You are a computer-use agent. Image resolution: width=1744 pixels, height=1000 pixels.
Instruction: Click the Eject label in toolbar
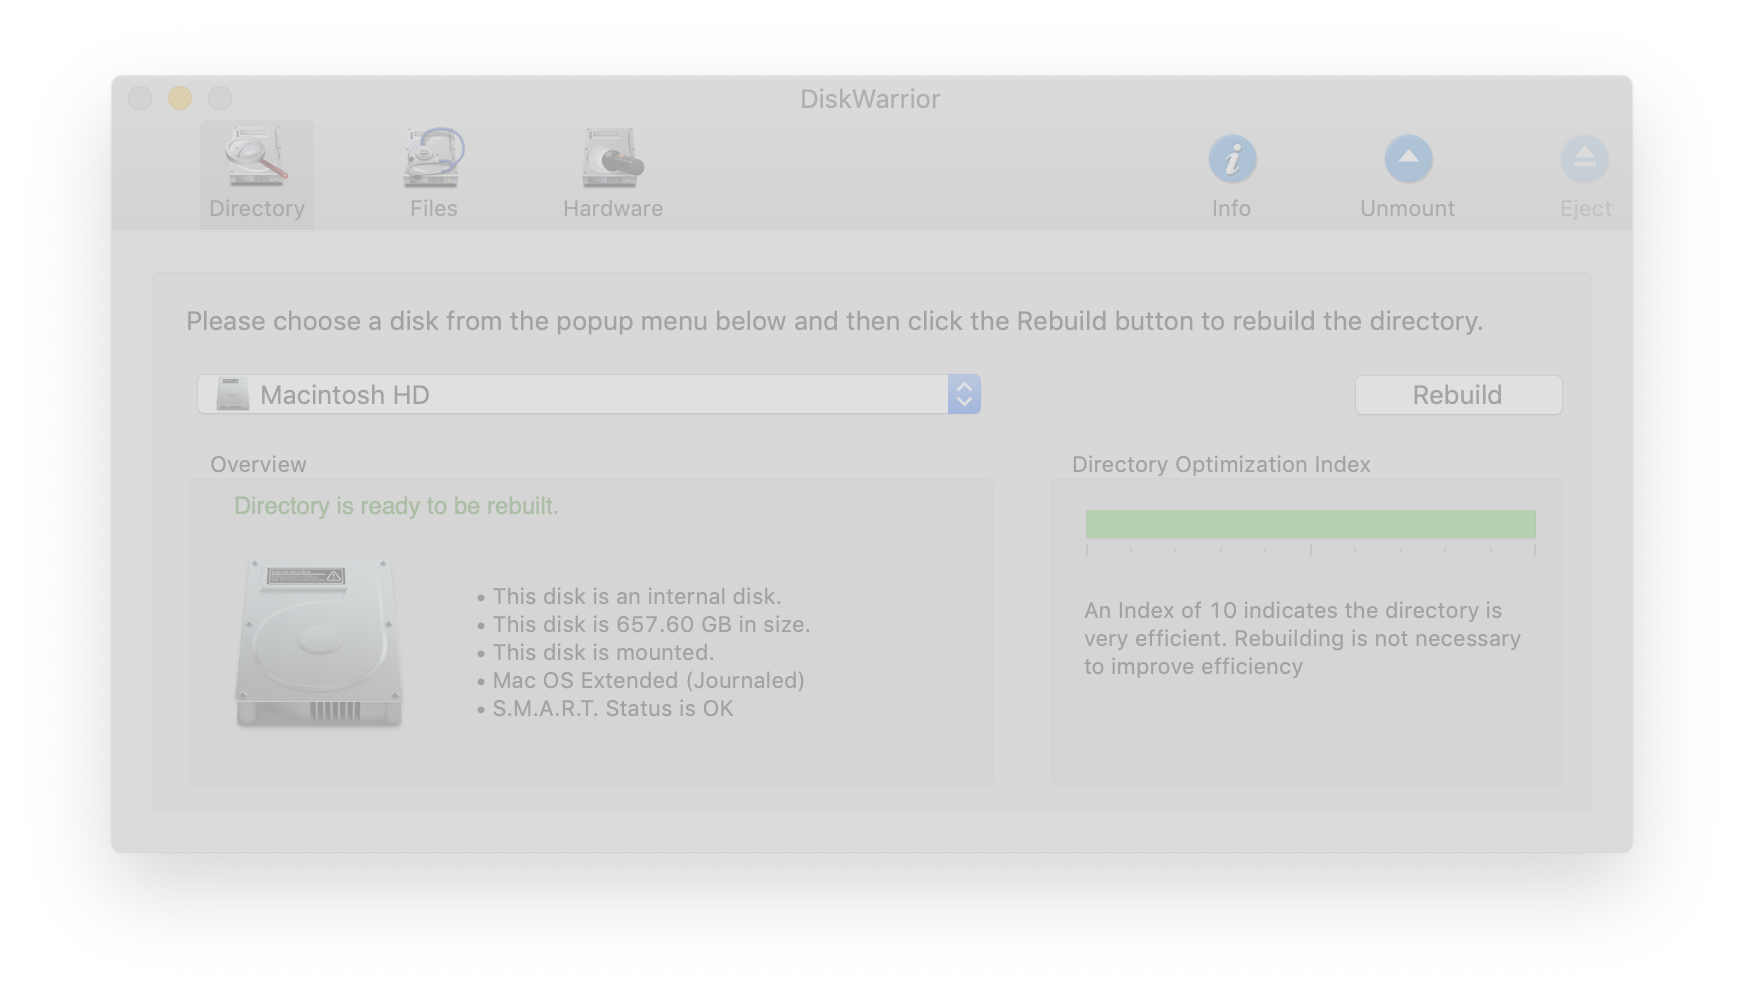click(1586, 208)
